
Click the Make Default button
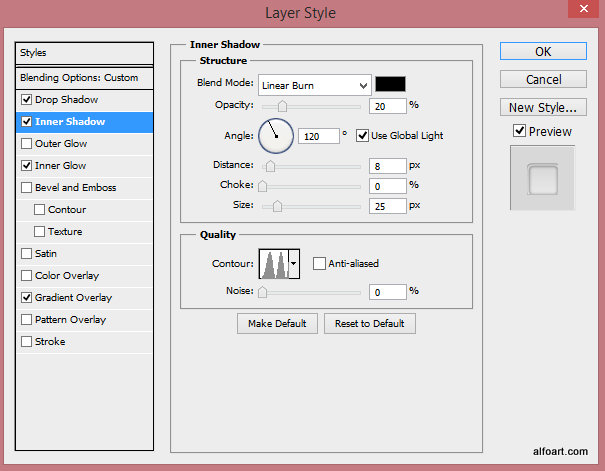click(x=277, y=324)
